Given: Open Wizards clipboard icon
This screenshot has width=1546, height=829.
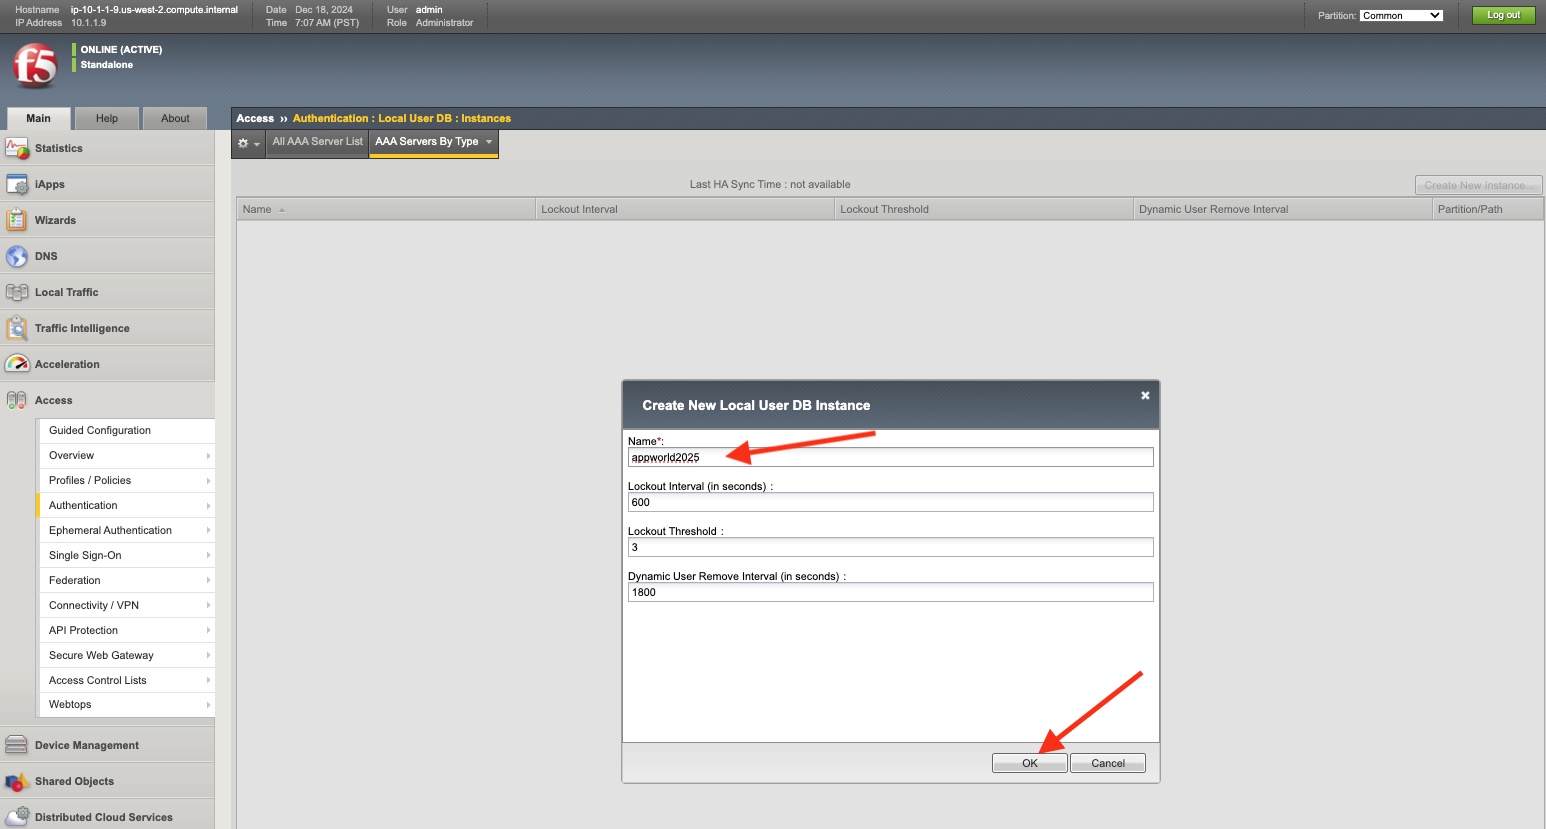Looking at the screenshot, I should pos(17,220).
